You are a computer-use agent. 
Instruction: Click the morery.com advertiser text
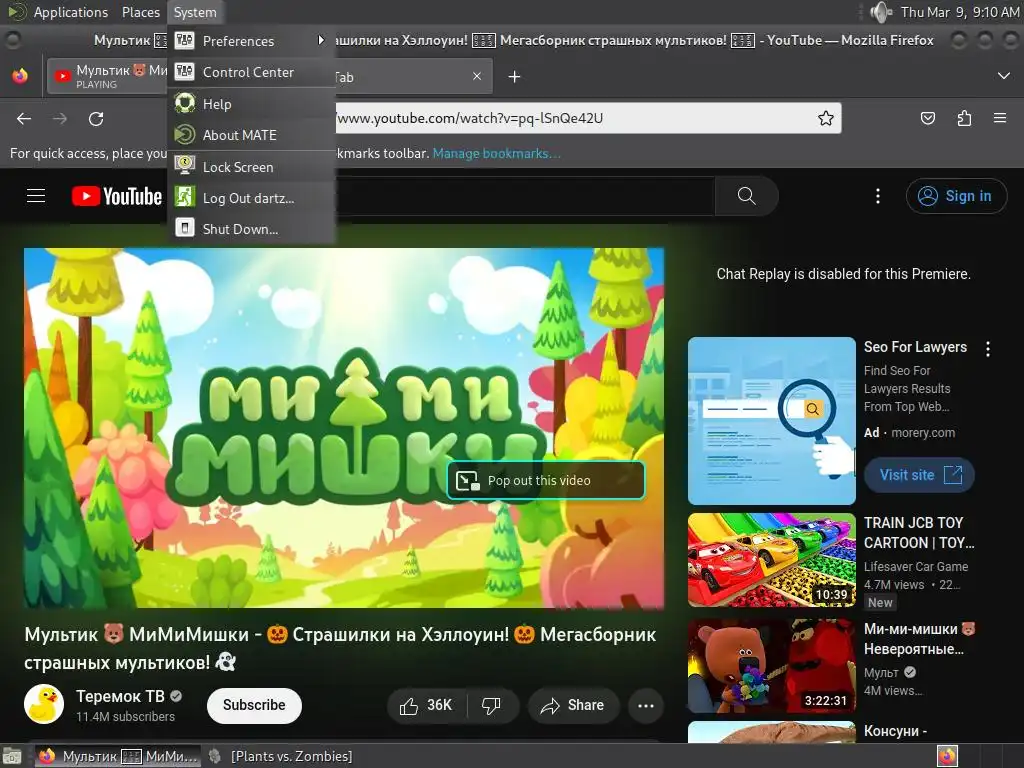(923, 432)
